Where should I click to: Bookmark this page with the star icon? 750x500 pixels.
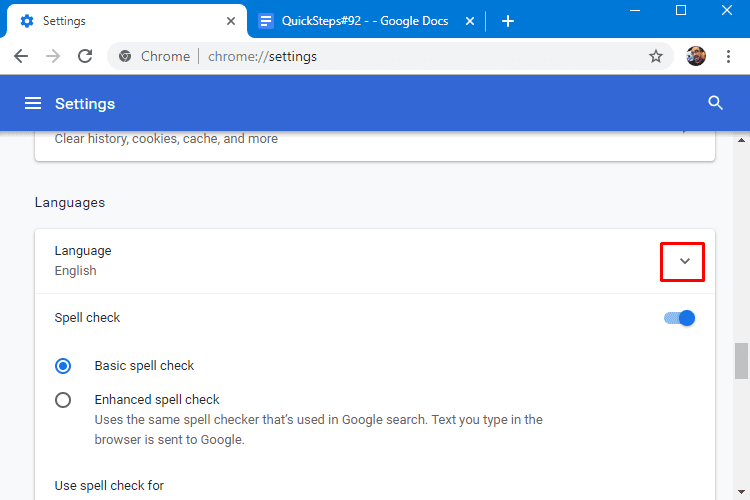tap(656, 57)
